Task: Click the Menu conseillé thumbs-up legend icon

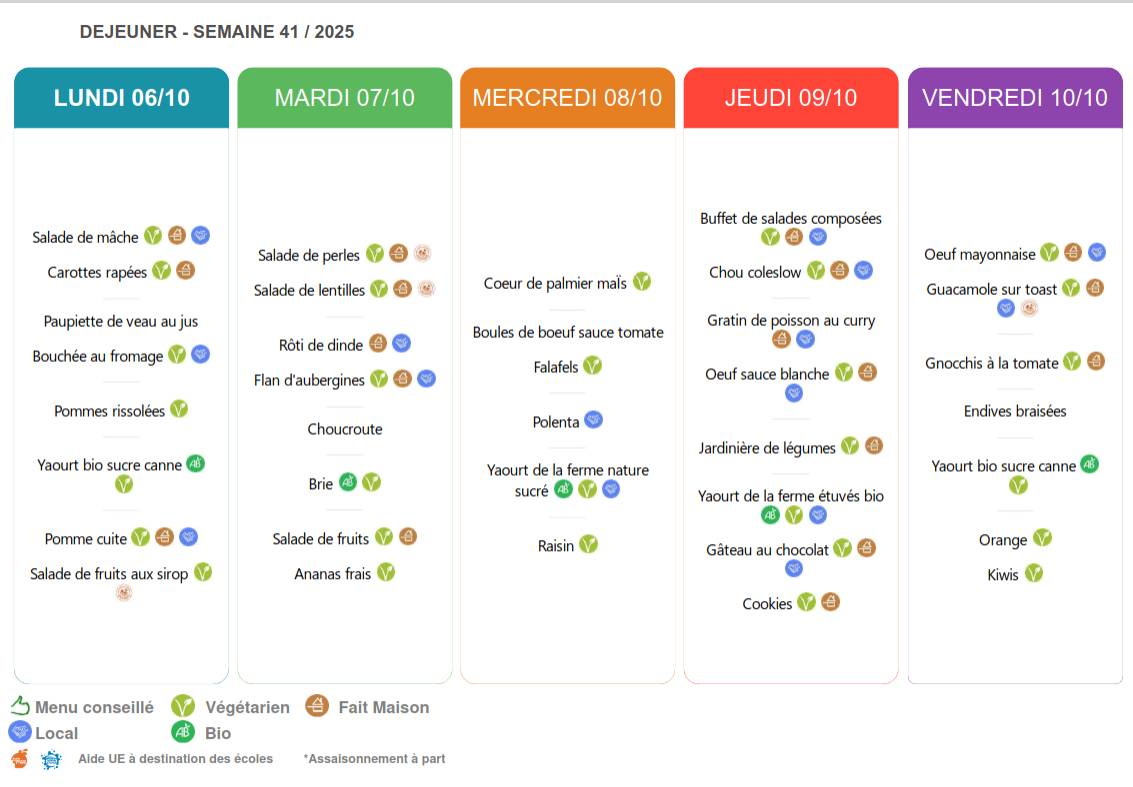Action: [x=21, y=706]
